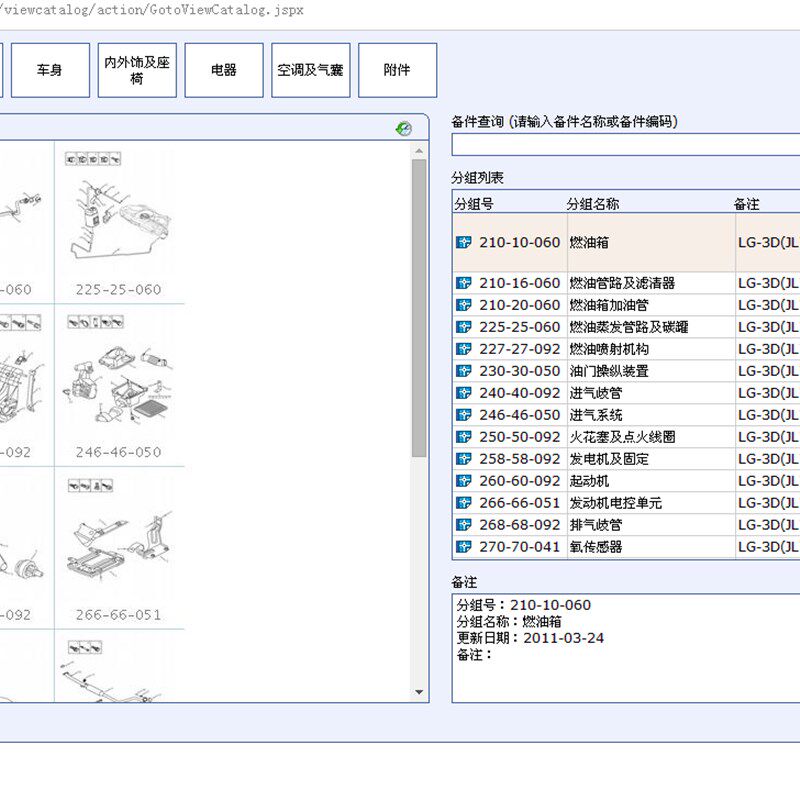Click the icon beside 210-16-060
This screenshot has height=800, width=800.
pos(463,283)
